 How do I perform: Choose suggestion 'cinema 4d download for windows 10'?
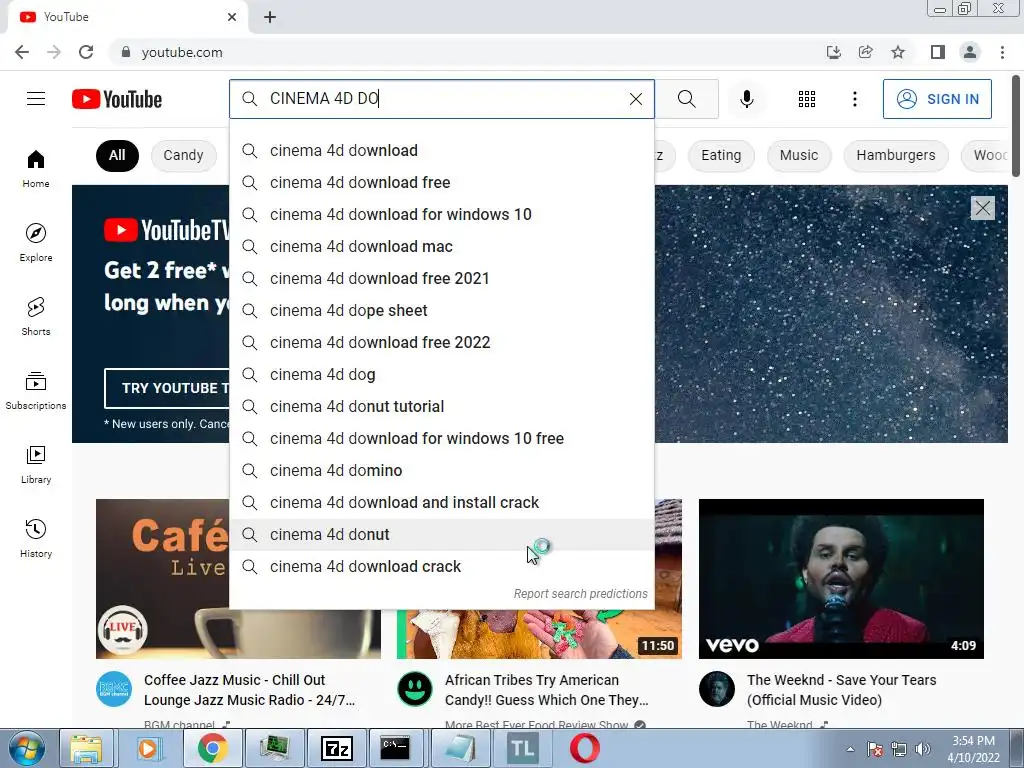[442, 214]
